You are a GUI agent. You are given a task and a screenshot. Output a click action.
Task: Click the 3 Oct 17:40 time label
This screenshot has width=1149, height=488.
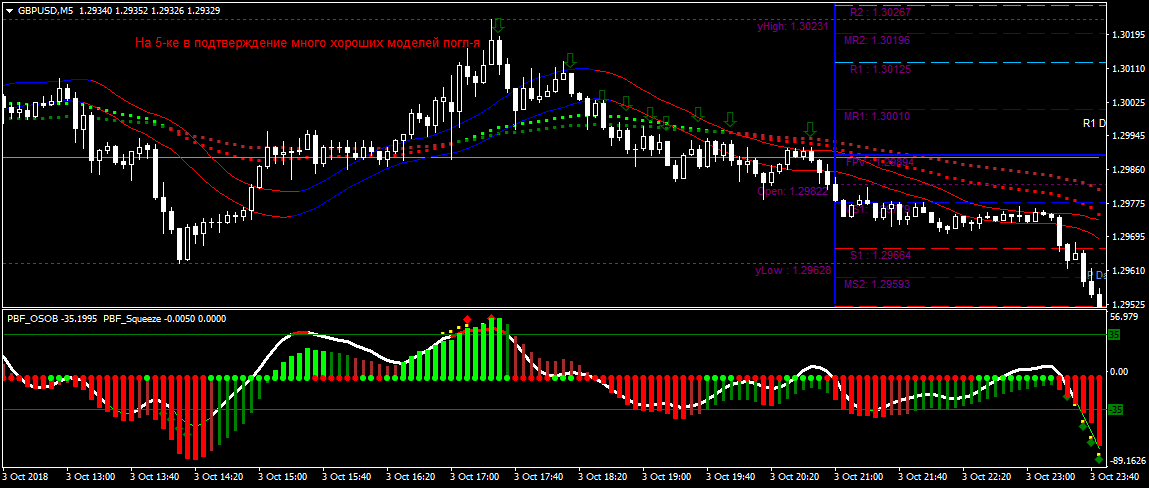pos(541,476)
